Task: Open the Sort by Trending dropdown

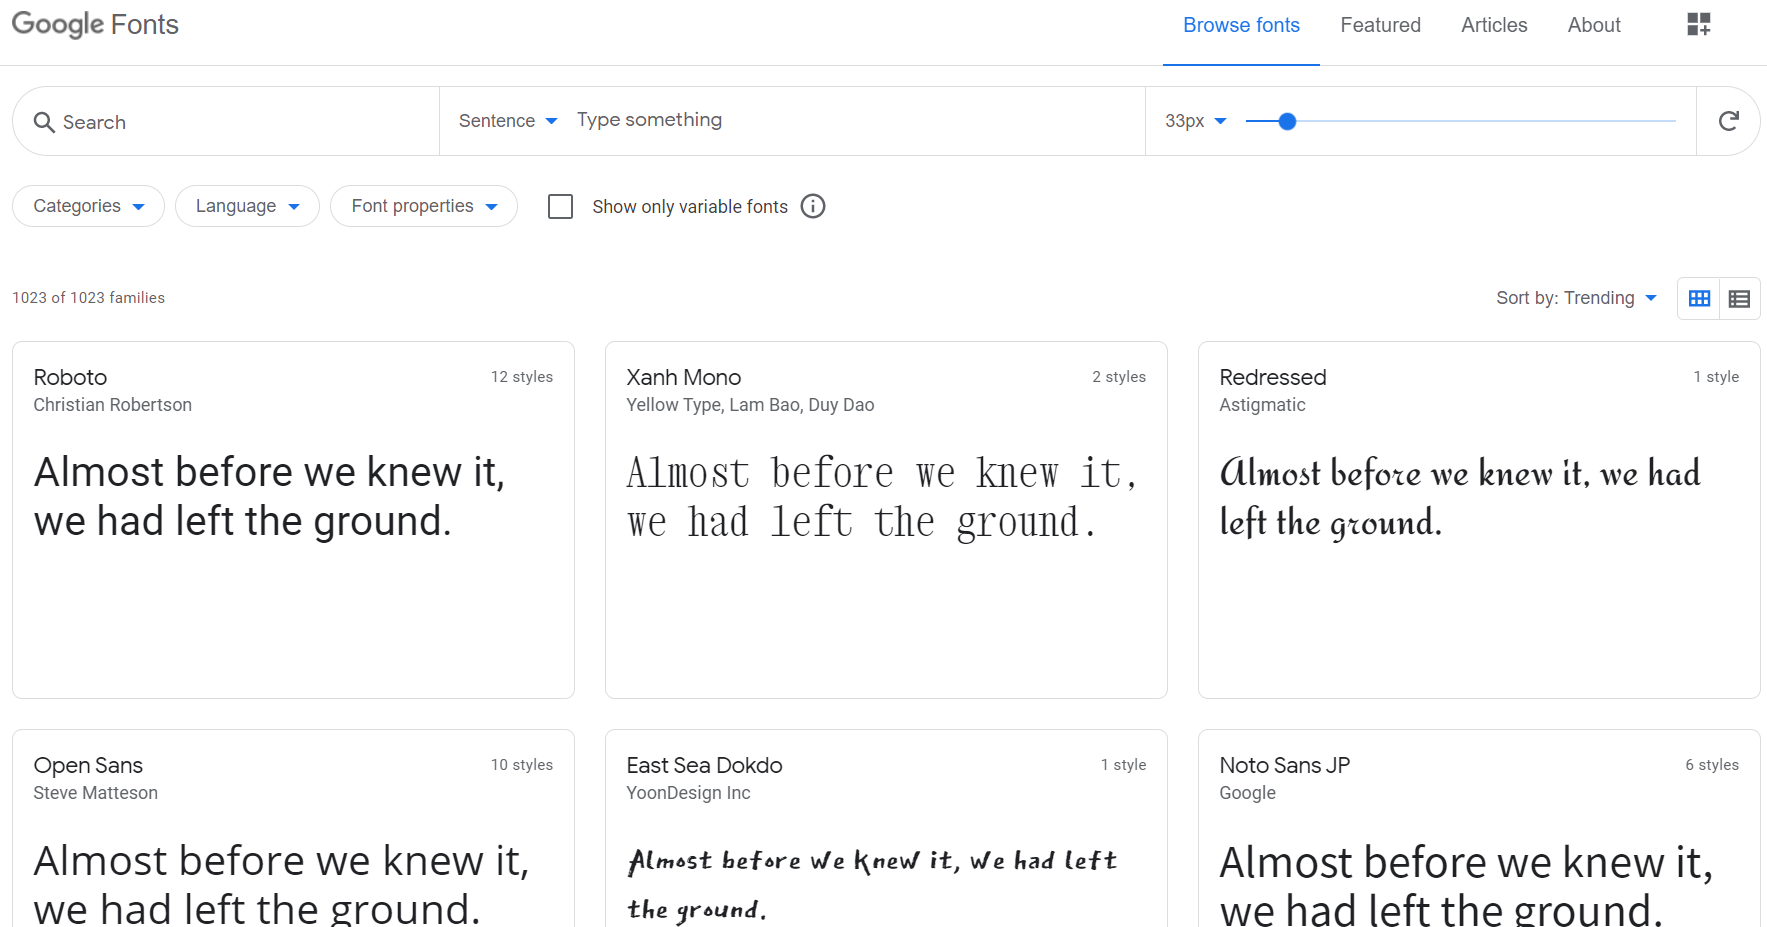Action: pos(1577,298)
